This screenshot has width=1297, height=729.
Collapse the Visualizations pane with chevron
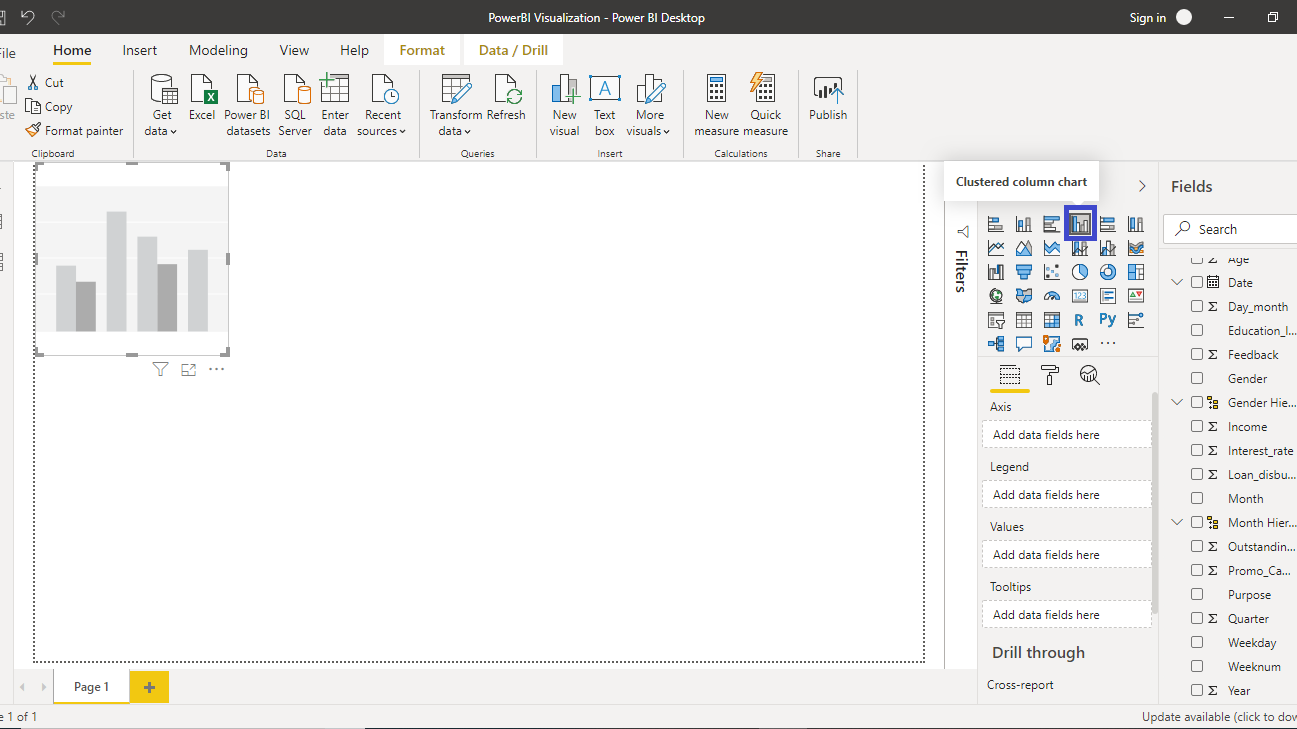click(x=1142, y=186)
